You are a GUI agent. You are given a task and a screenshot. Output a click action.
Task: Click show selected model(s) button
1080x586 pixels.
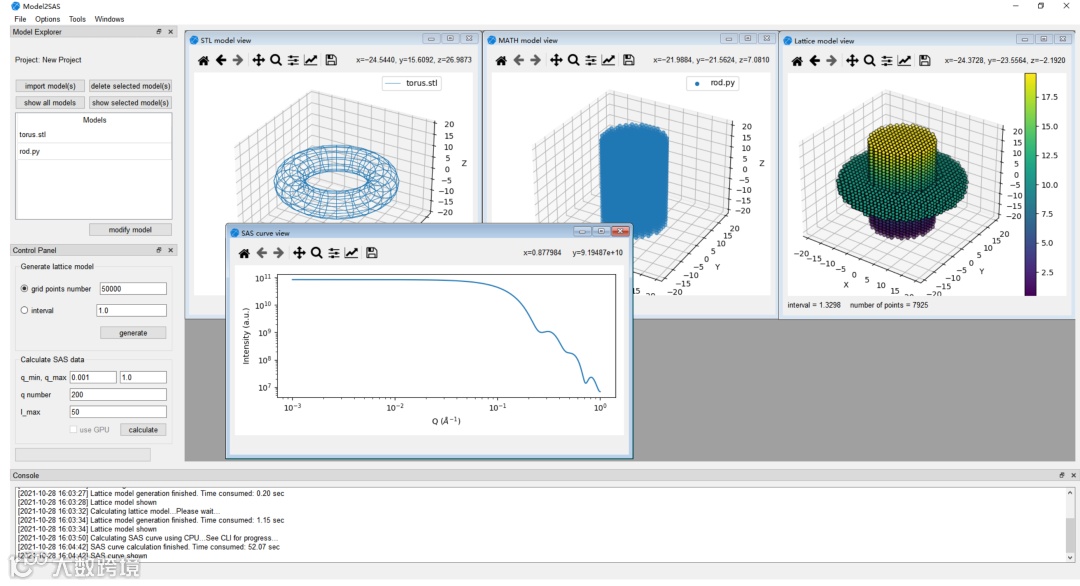click(x=130, y=103)
